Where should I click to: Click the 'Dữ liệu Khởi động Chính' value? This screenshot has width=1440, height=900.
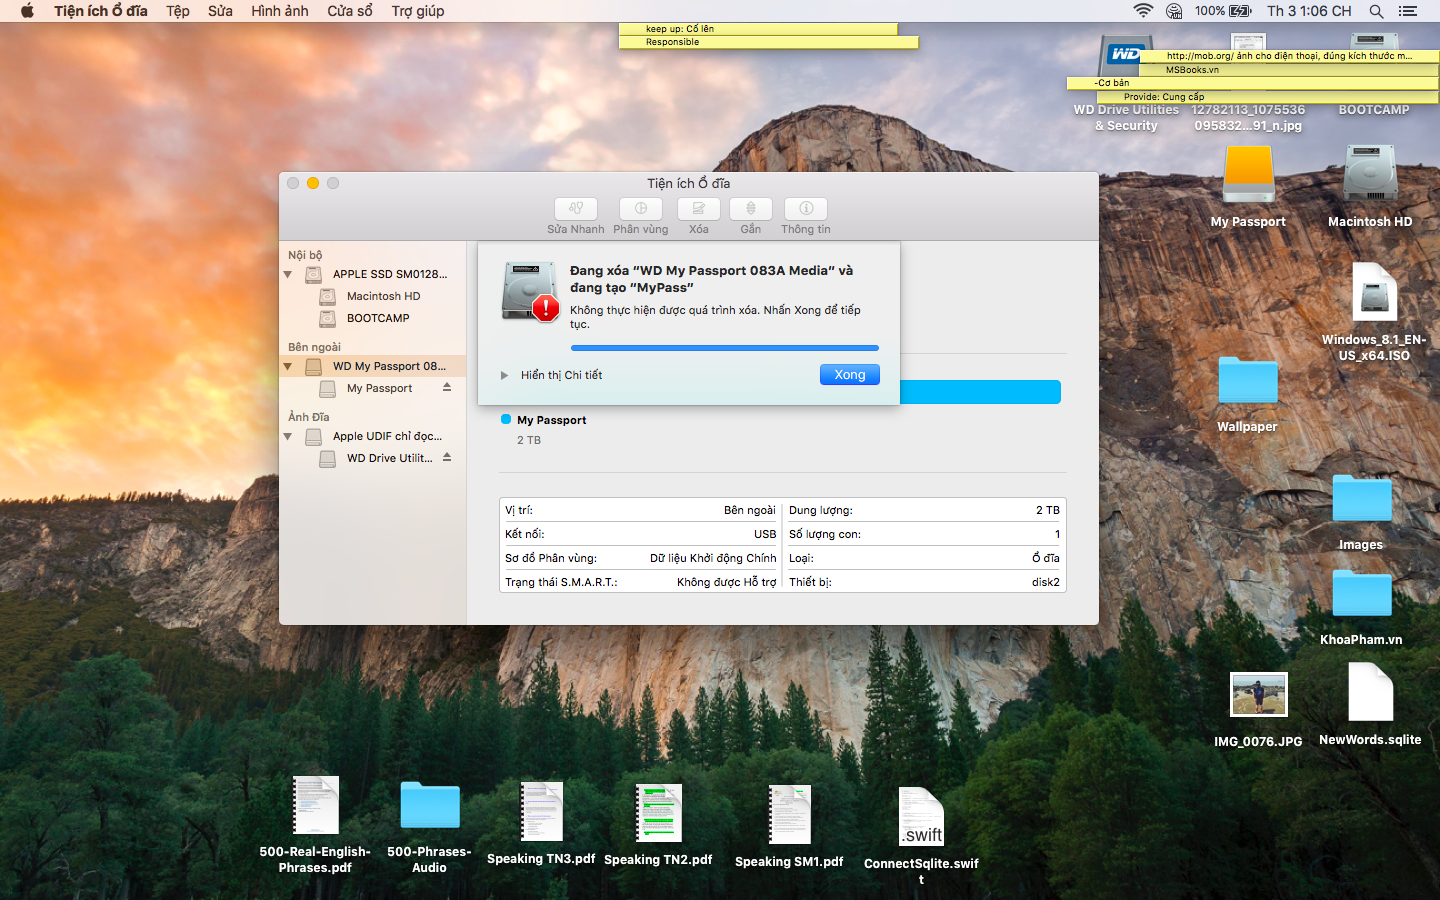coord(713,558)
